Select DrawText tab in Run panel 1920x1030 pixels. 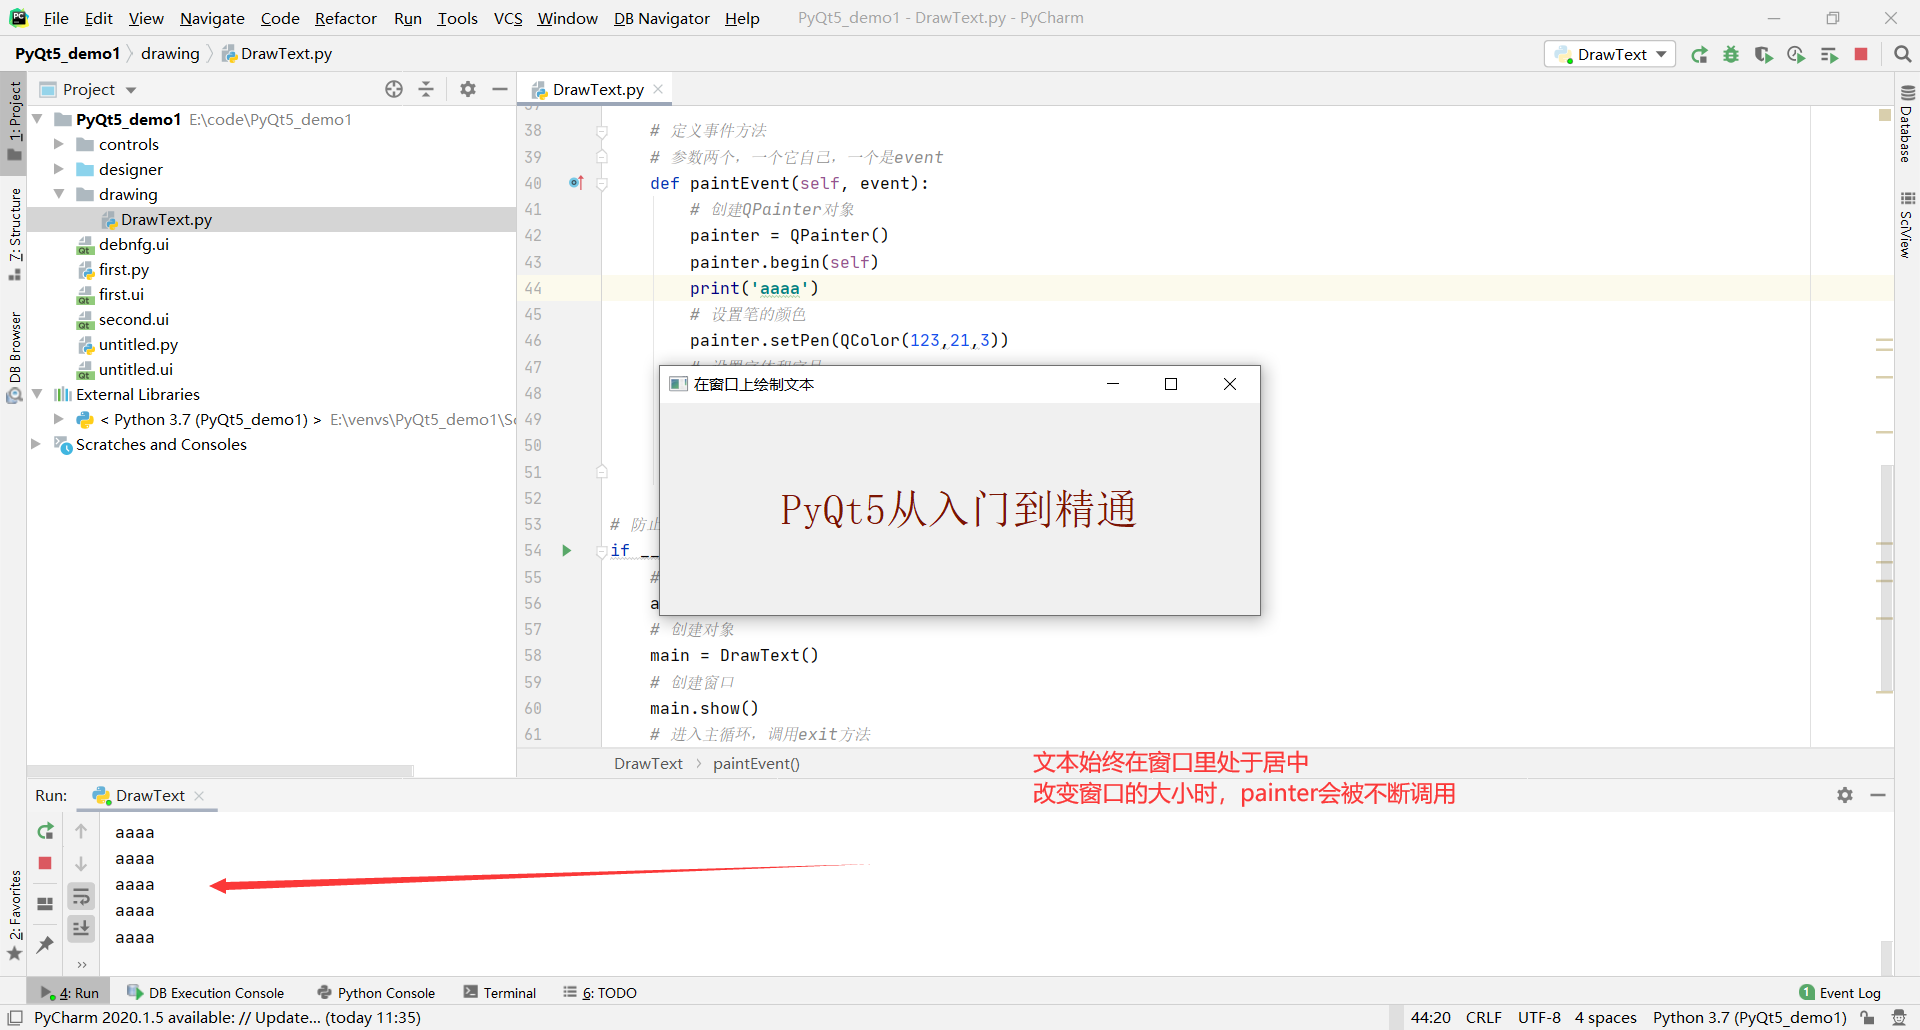150,795
